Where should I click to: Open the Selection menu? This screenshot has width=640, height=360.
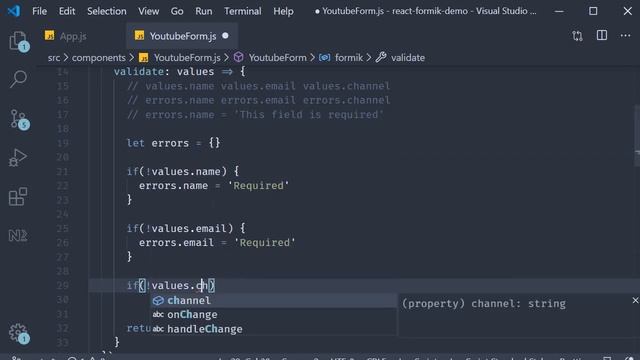[107, 11]
